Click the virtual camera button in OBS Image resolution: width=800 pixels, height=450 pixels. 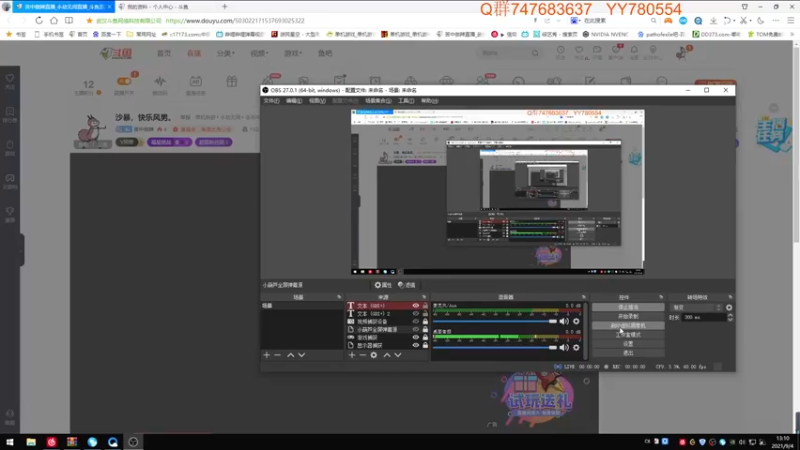[x=628, y=326]
